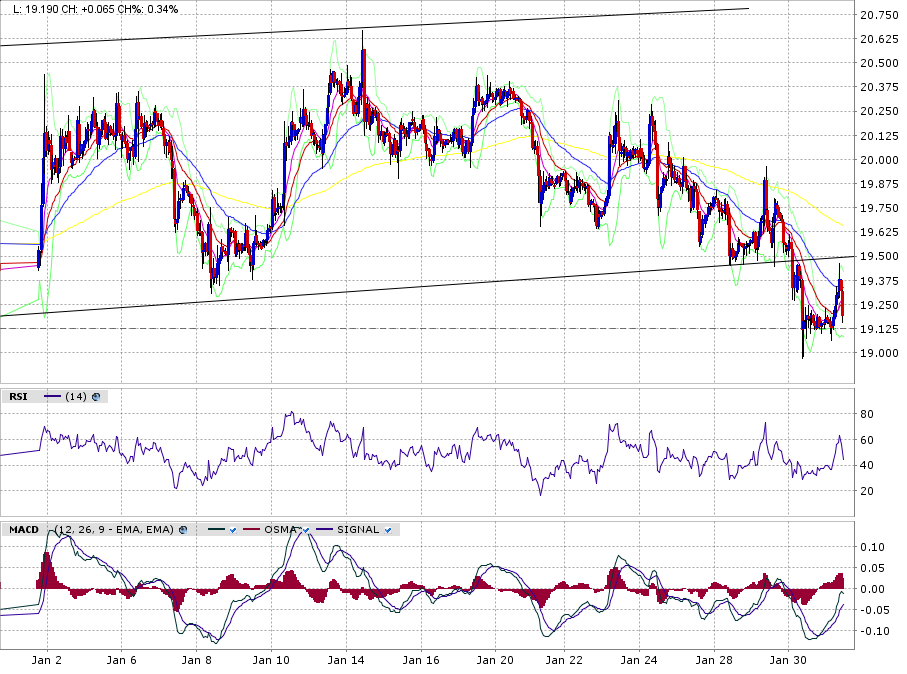
Task: Select the MACD panel label
Action: pyautogui.click(x=24, y=530)
